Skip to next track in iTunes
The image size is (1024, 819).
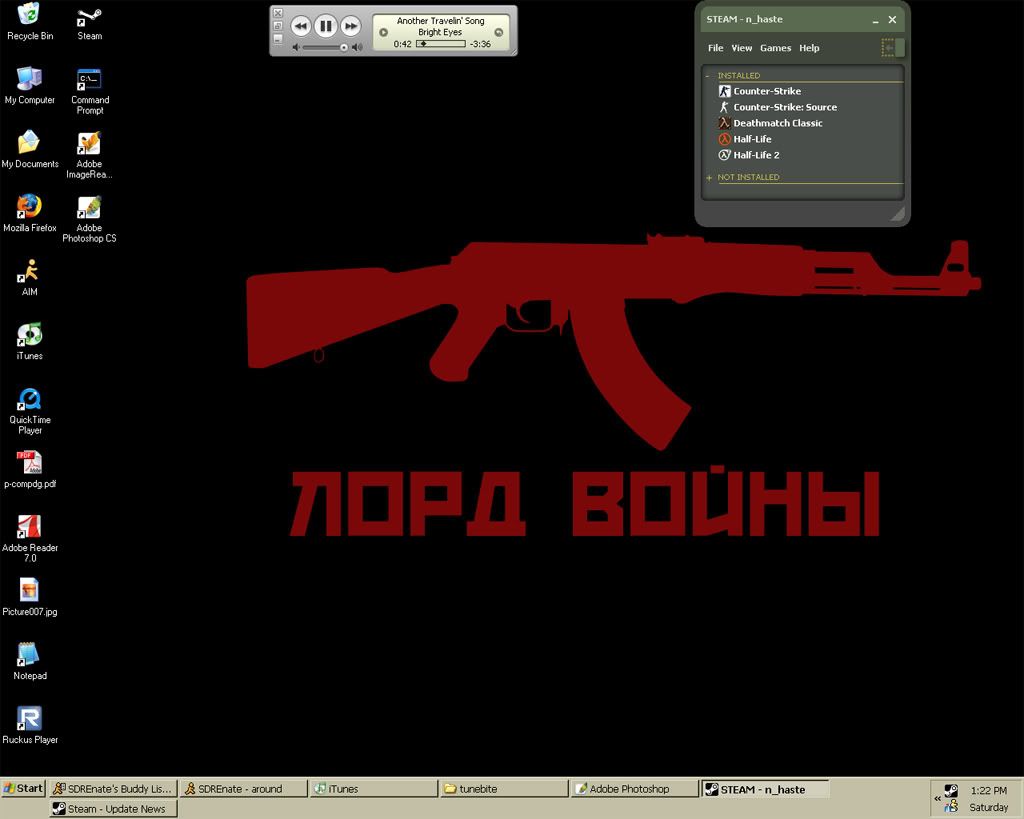click(x=350, y=26)
